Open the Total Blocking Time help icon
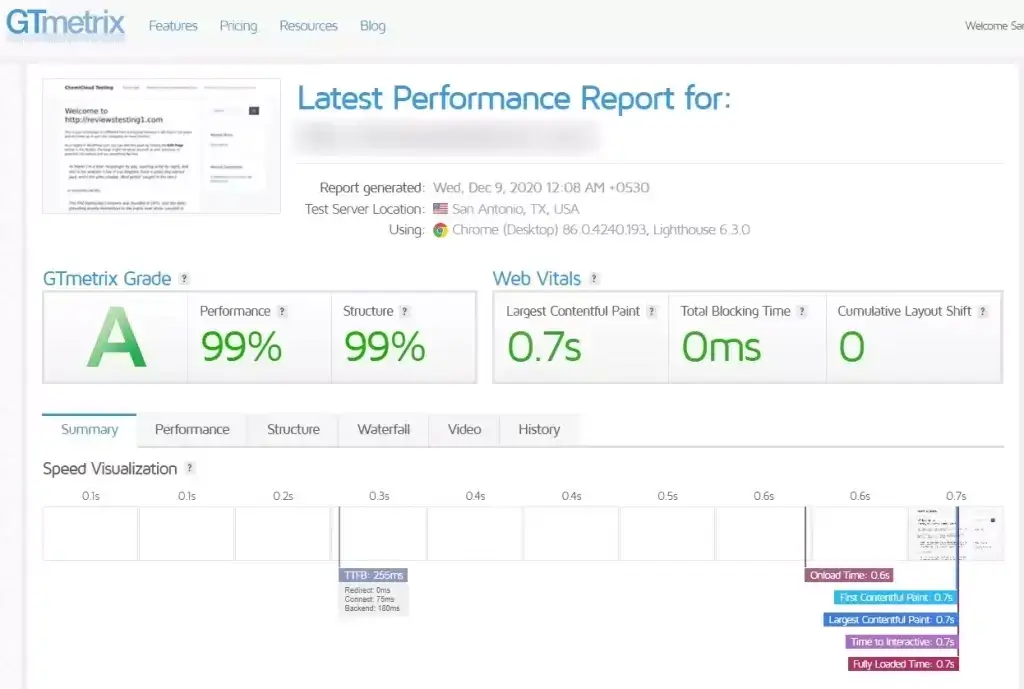 pyautogui.click(x=801, y=311)
